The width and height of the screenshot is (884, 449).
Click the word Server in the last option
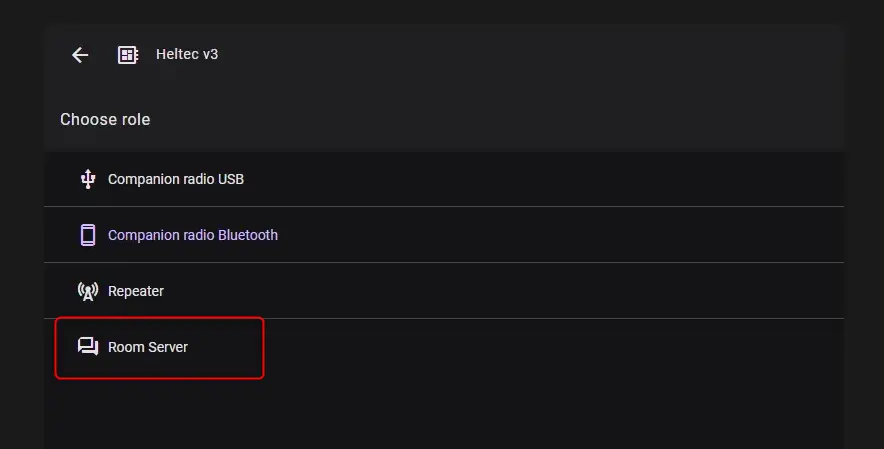pos(168,347)
